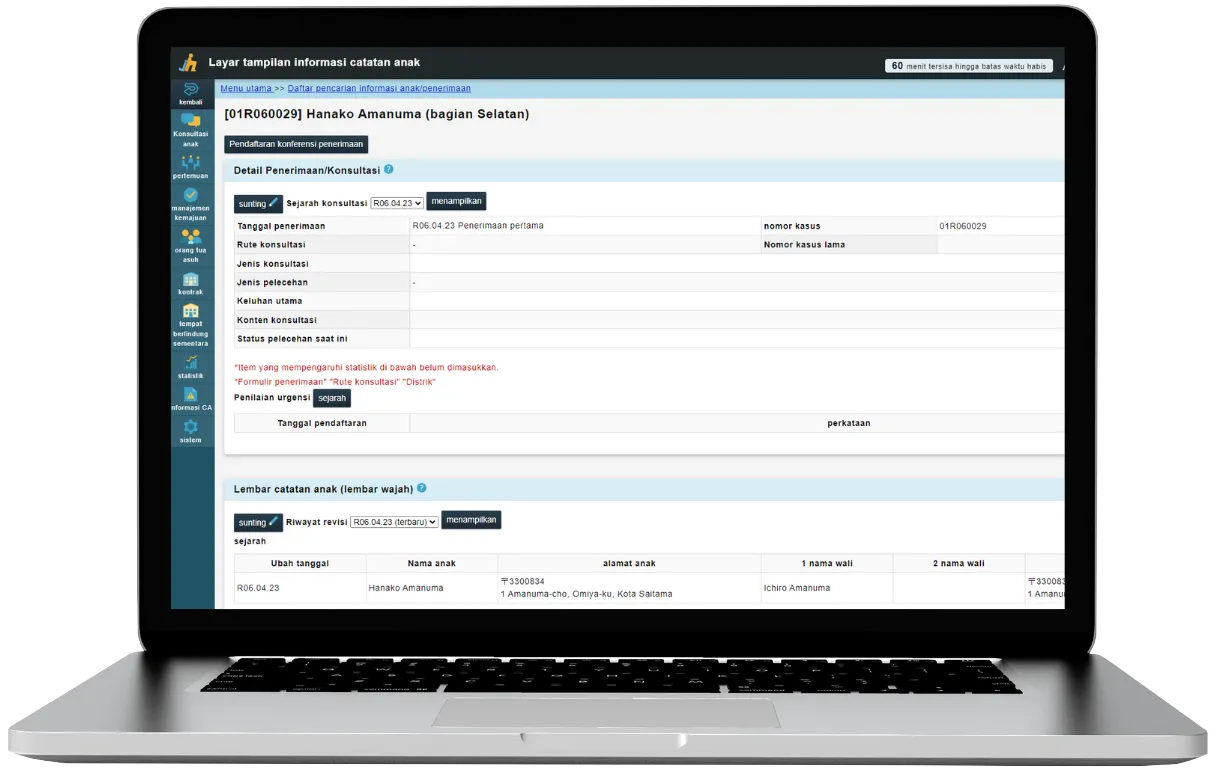Open orang tua asuh sidebar icon

pos(190,237)
